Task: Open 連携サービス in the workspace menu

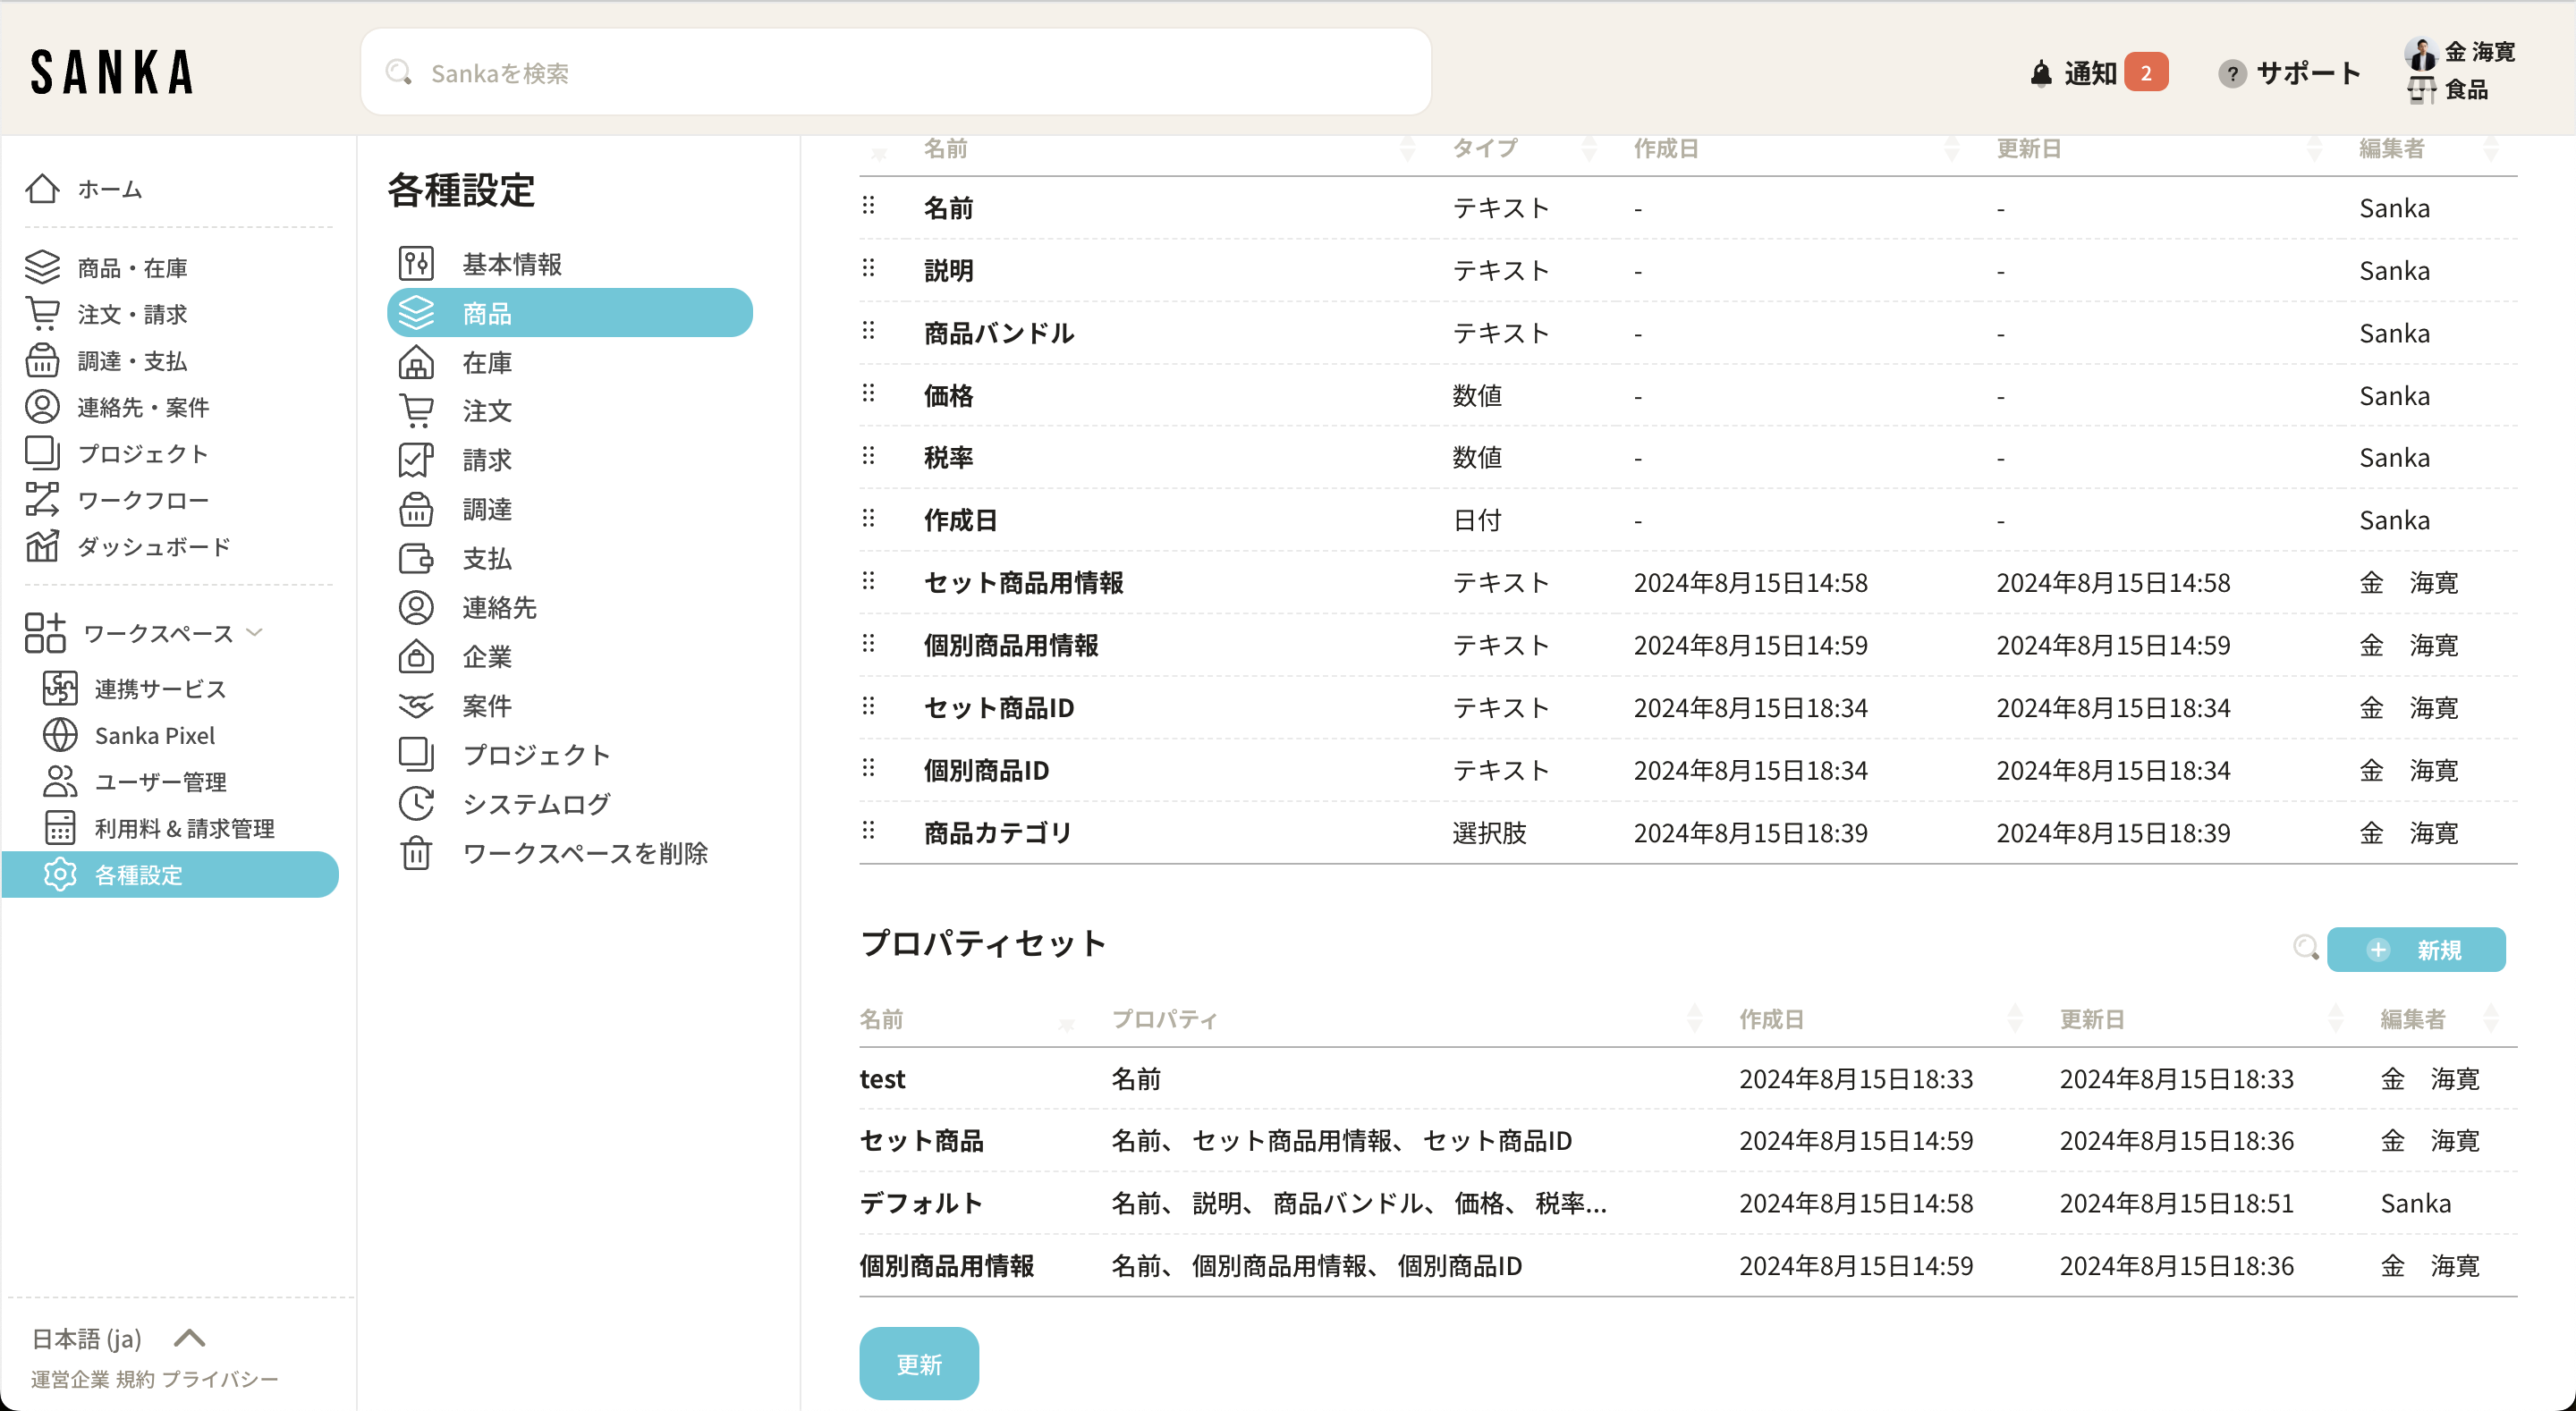Action: tap(160, 688)
